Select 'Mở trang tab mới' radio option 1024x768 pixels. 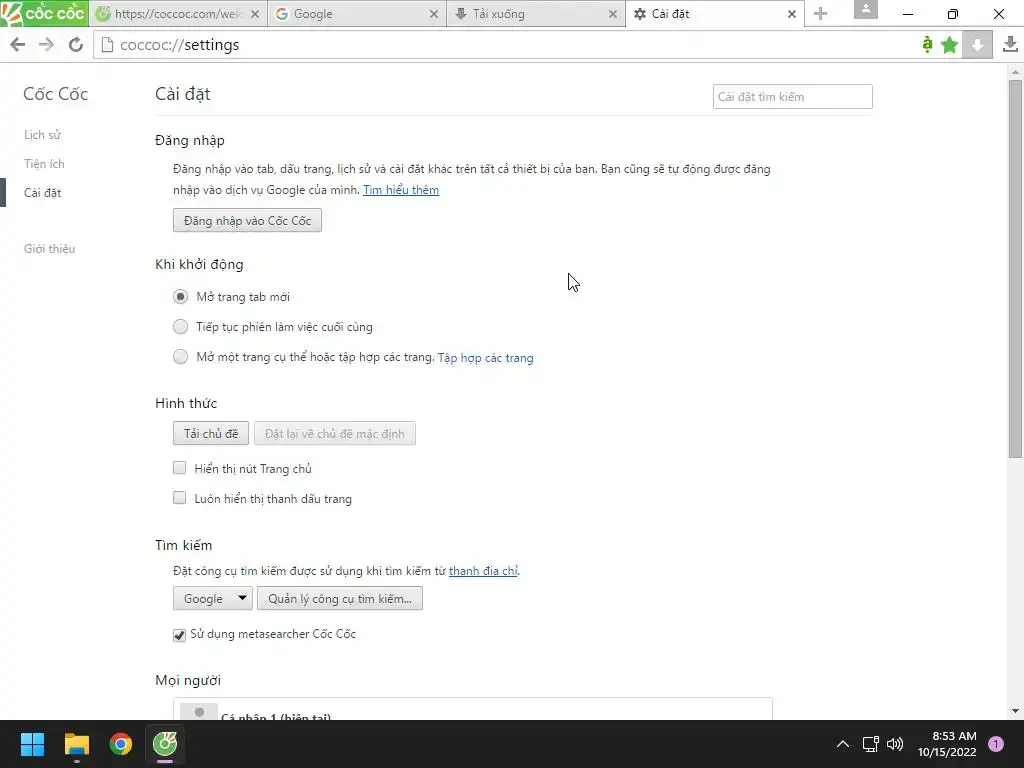tap(180, 296)
